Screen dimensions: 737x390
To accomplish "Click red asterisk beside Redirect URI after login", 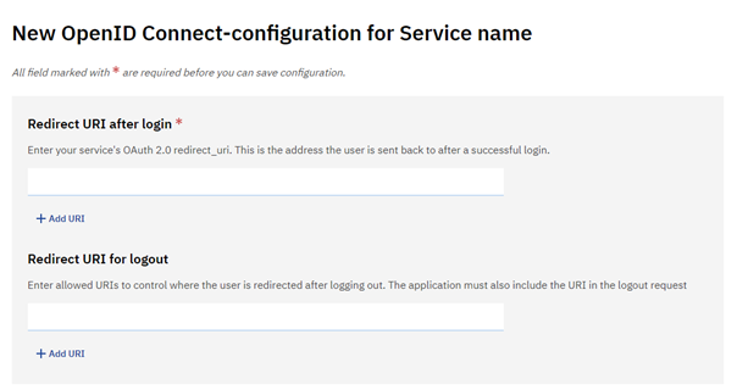I will [x=179, y=122].
